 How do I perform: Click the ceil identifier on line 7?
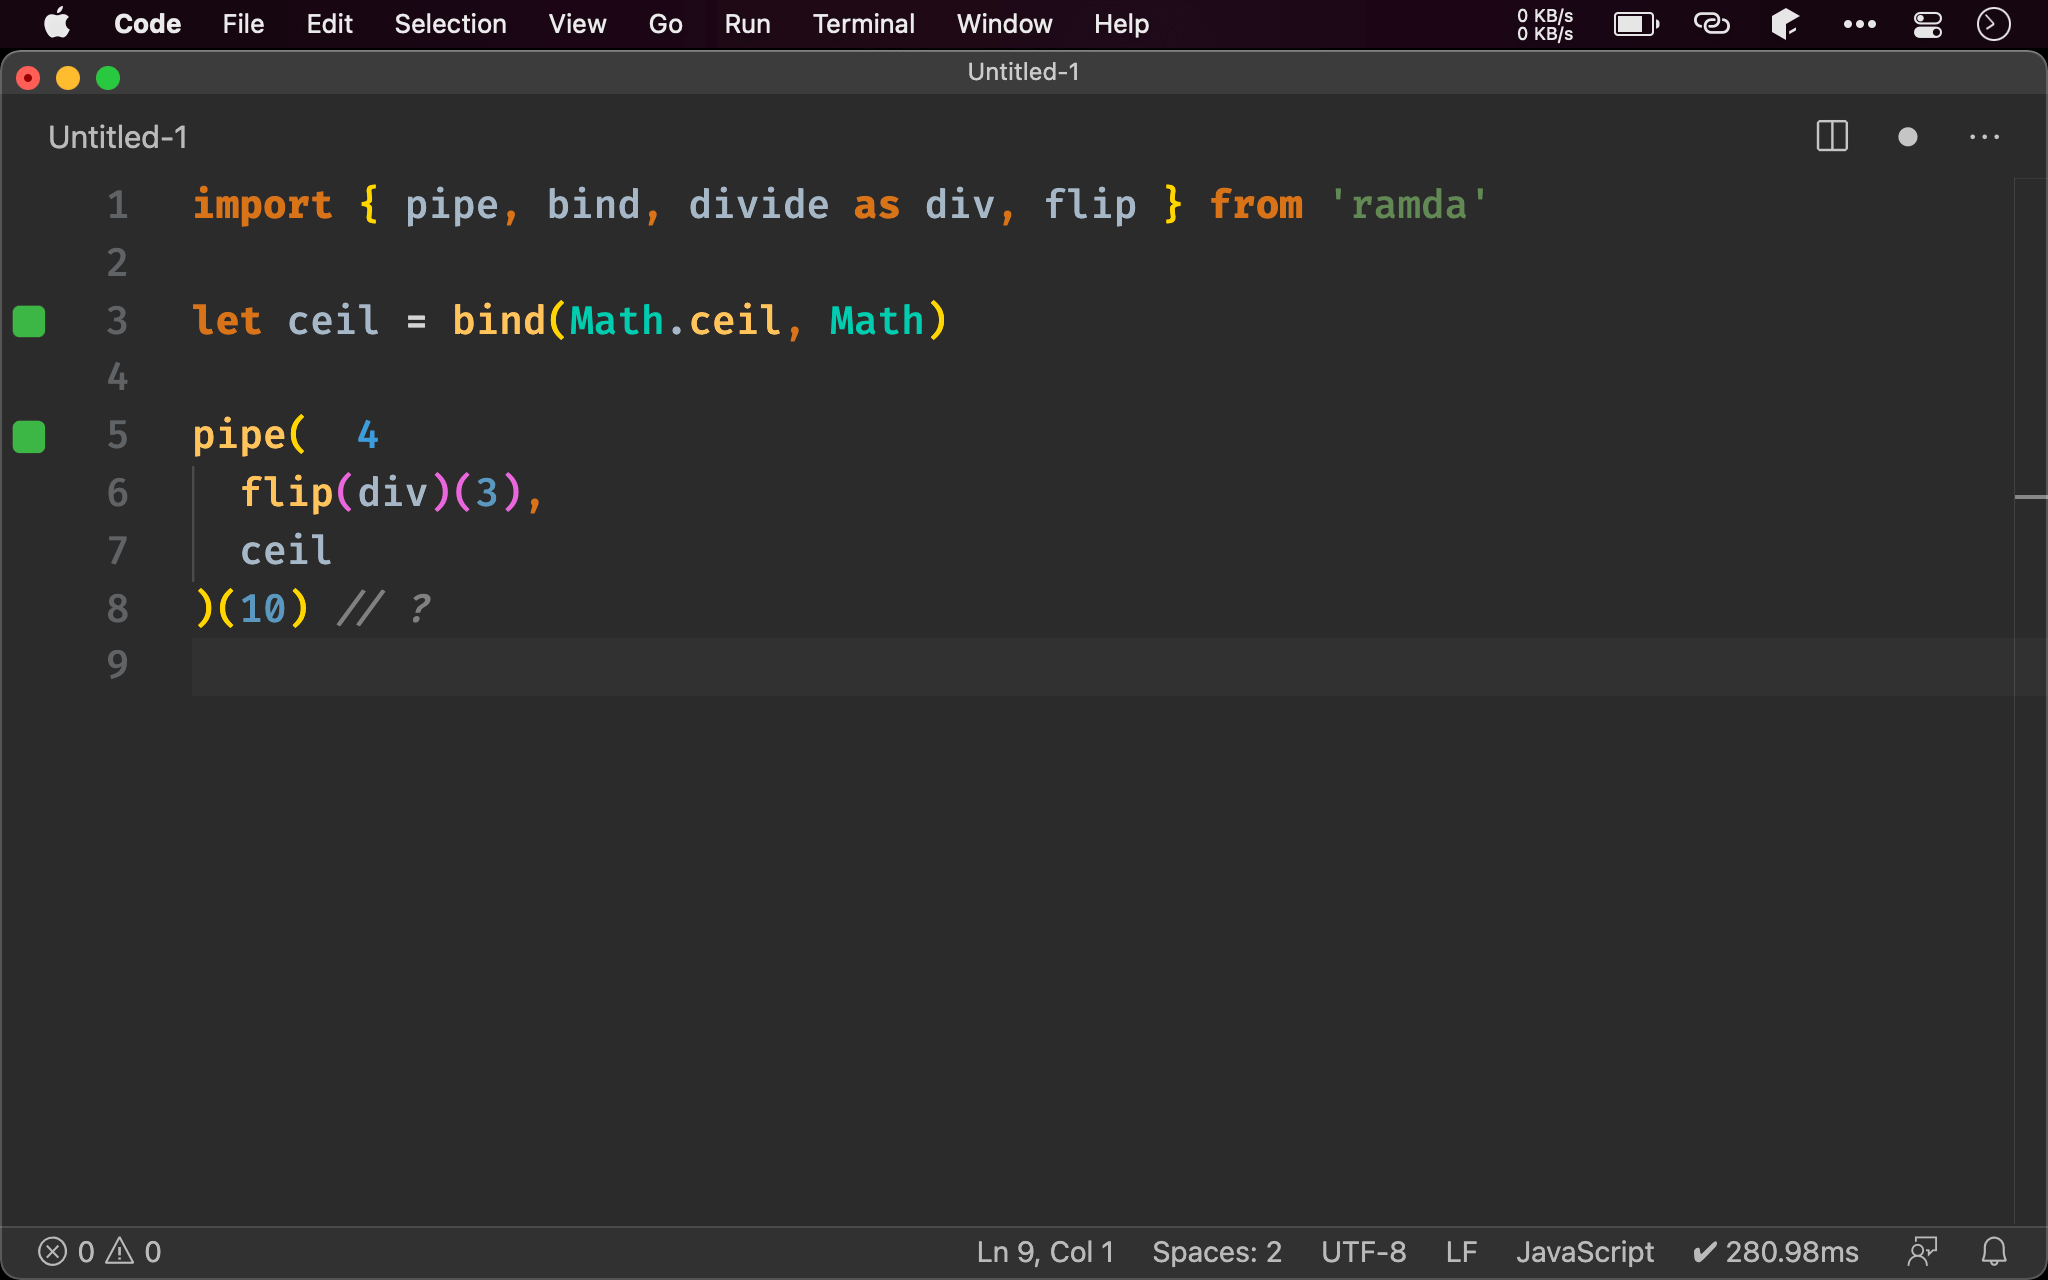pyautogui.click(x=286, y=551)
